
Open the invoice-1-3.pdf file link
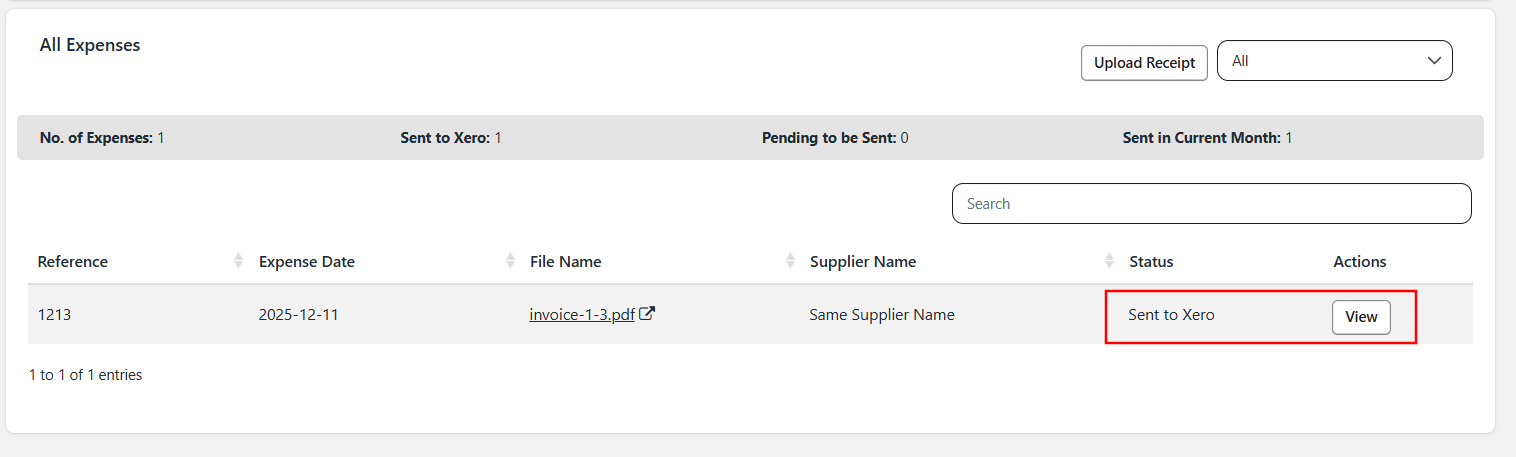click(581, 315)
